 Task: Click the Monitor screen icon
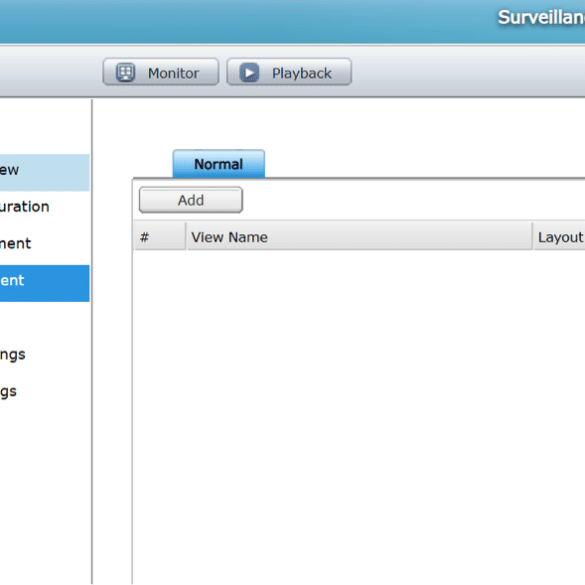pos(125,72)
